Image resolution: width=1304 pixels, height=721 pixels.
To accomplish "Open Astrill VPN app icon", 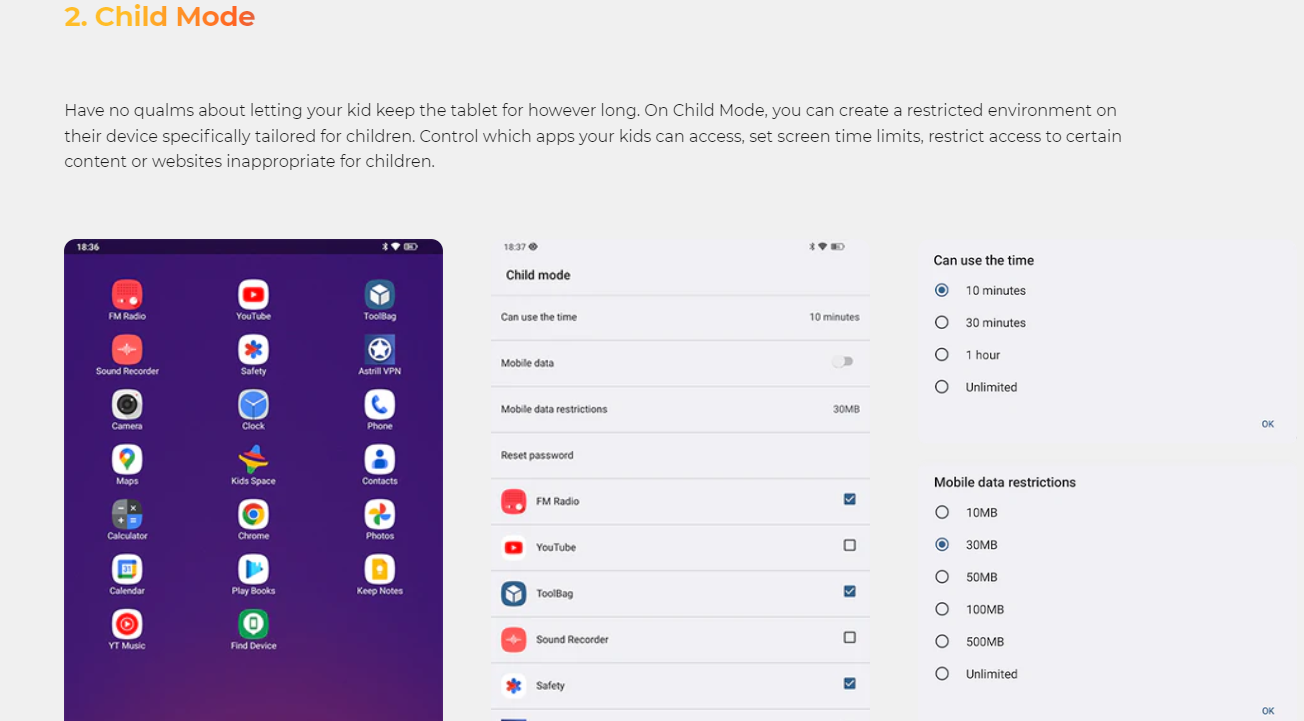I will pos(380,350).
